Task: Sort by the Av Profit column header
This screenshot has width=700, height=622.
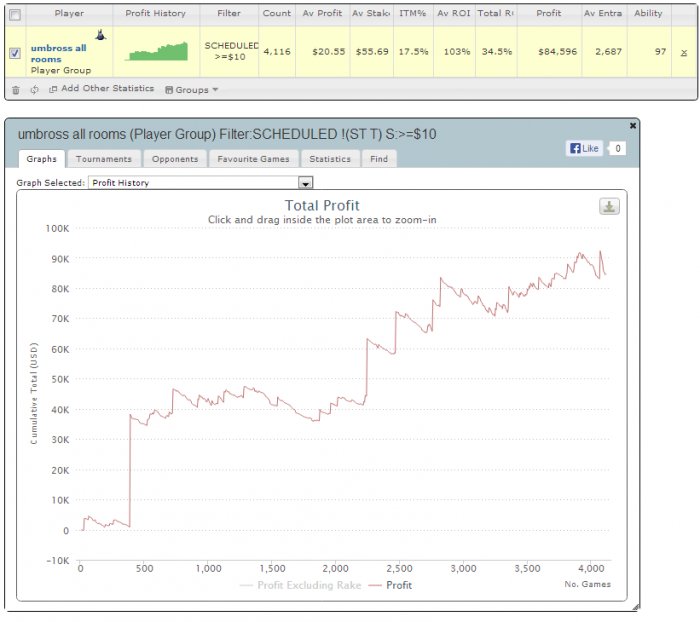Action: coord(322,13)
